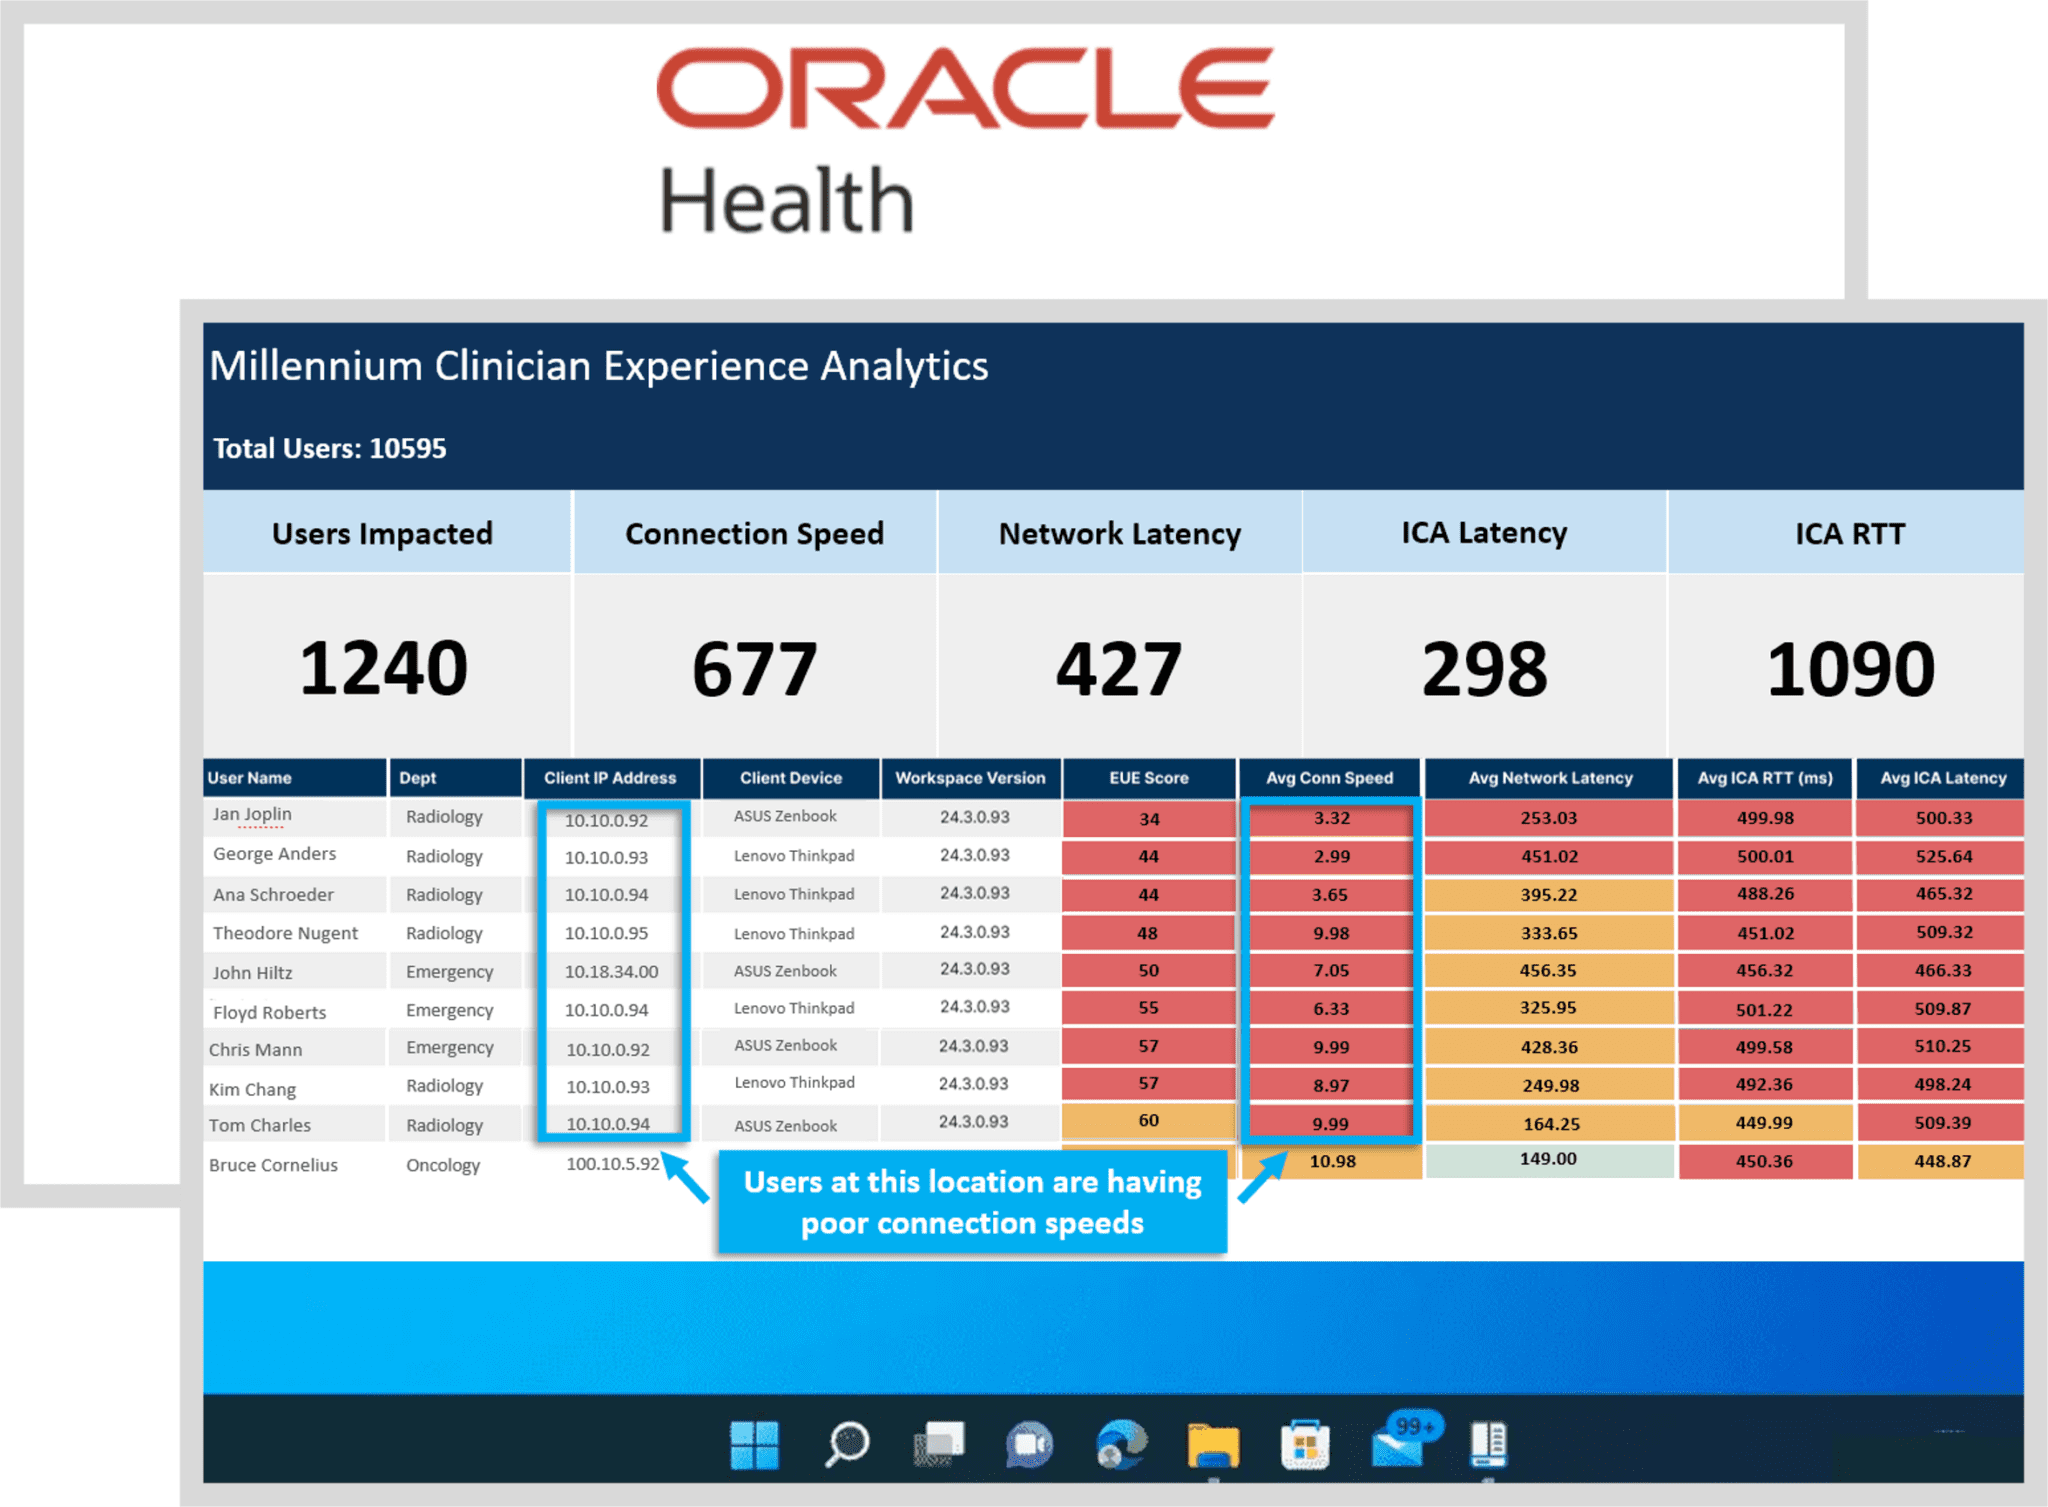The height and width of the screenshot is (1507, 2048).
Task: Launch the Teams Chat taskbar icon
Action: coord(1030,1444)
